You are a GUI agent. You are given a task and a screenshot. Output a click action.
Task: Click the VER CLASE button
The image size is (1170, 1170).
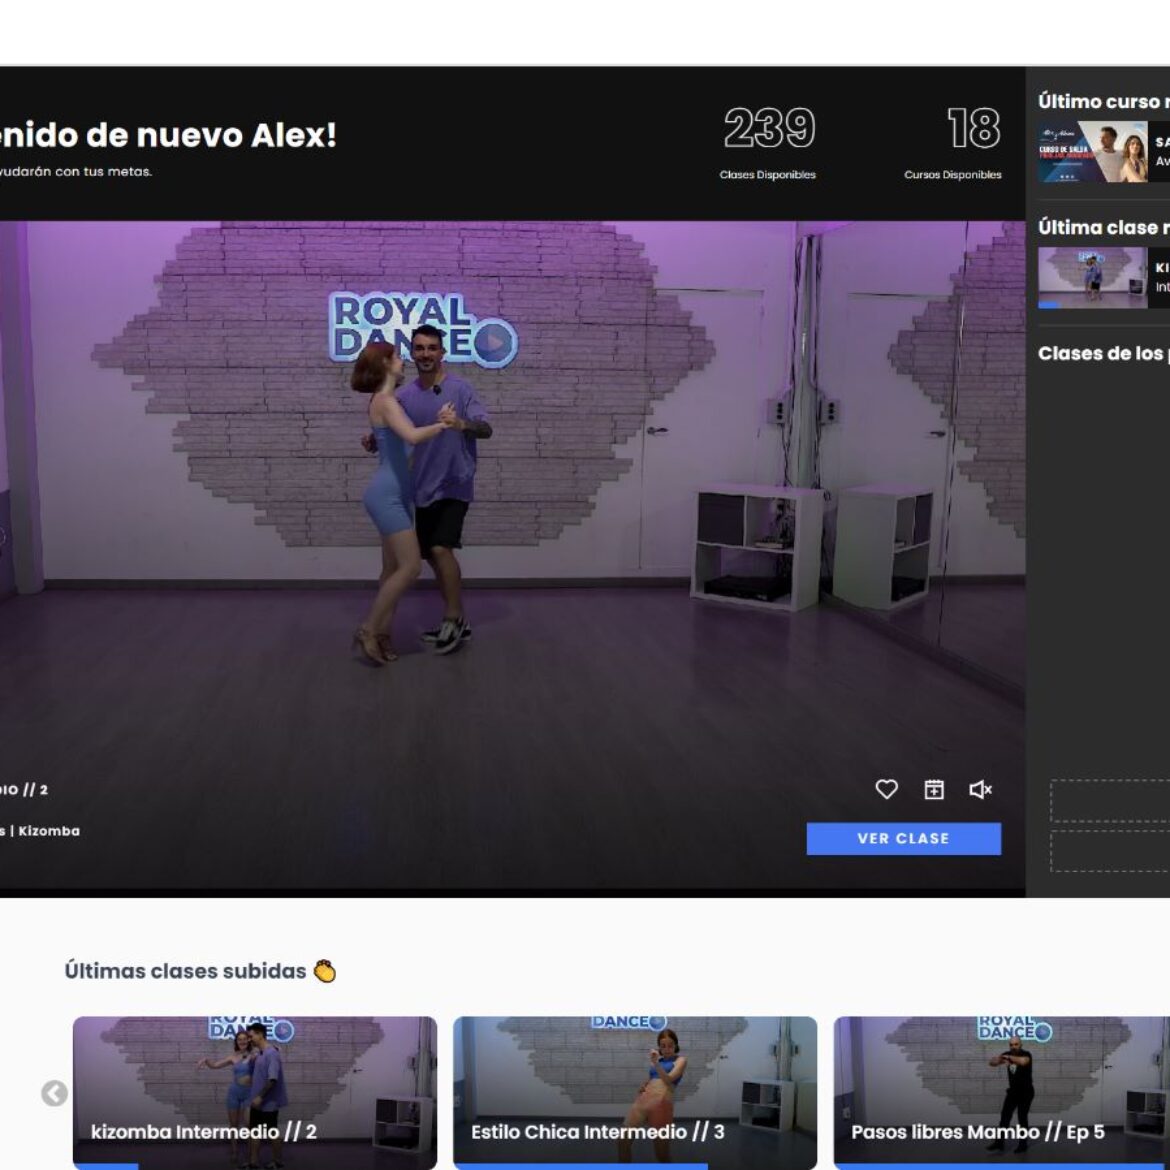pyautogui.click(x=904, y=839)
